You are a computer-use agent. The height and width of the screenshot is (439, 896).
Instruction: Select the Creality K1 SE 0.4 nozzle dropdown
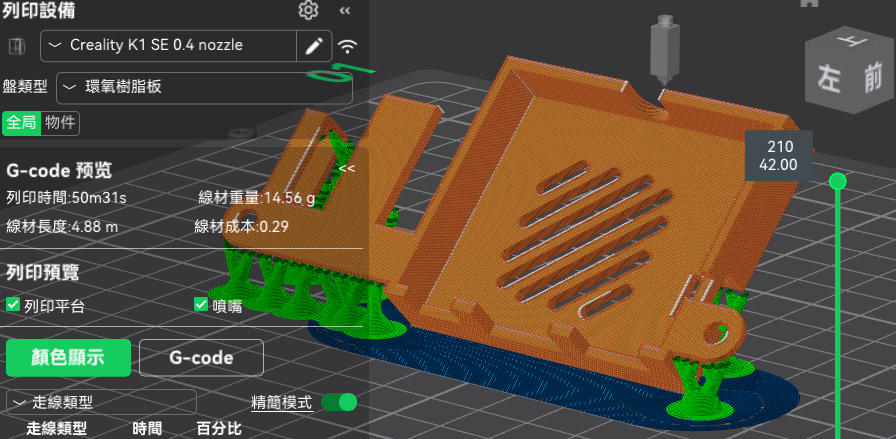coord(169,46)
